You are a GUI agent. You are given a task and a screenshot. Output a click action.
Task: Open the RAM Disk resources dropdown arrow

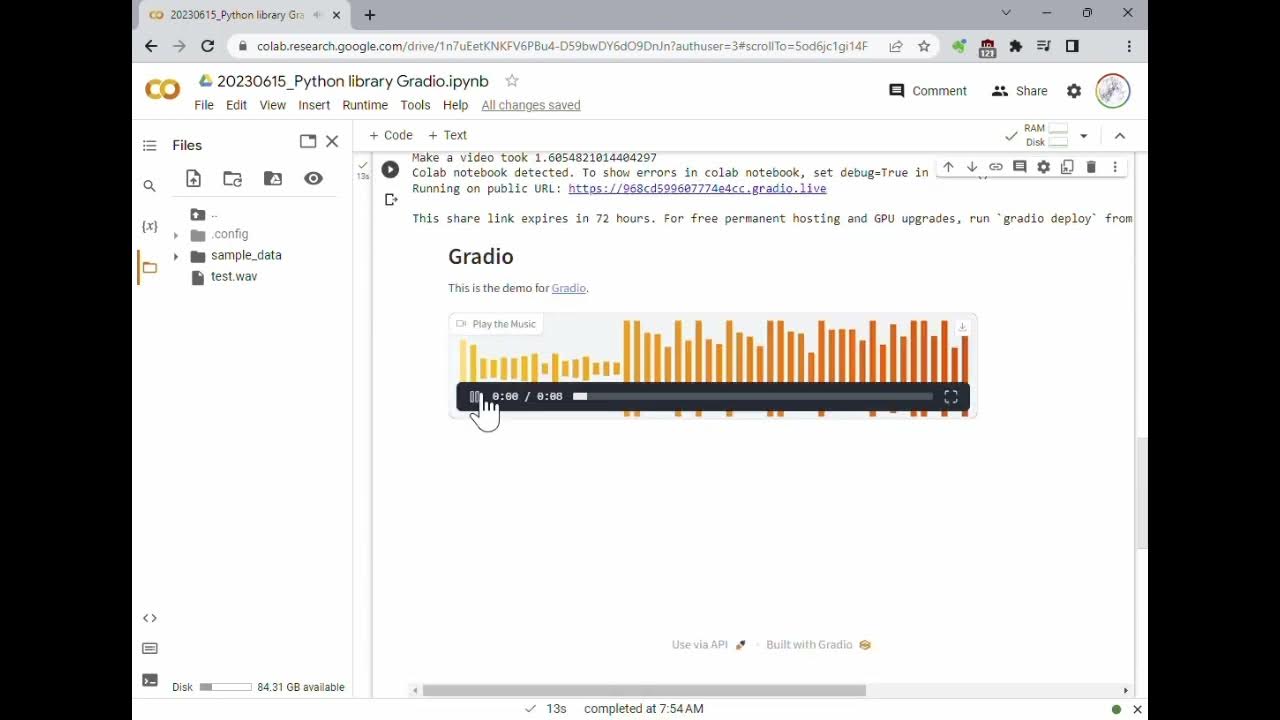click(x=1083, y=136)
